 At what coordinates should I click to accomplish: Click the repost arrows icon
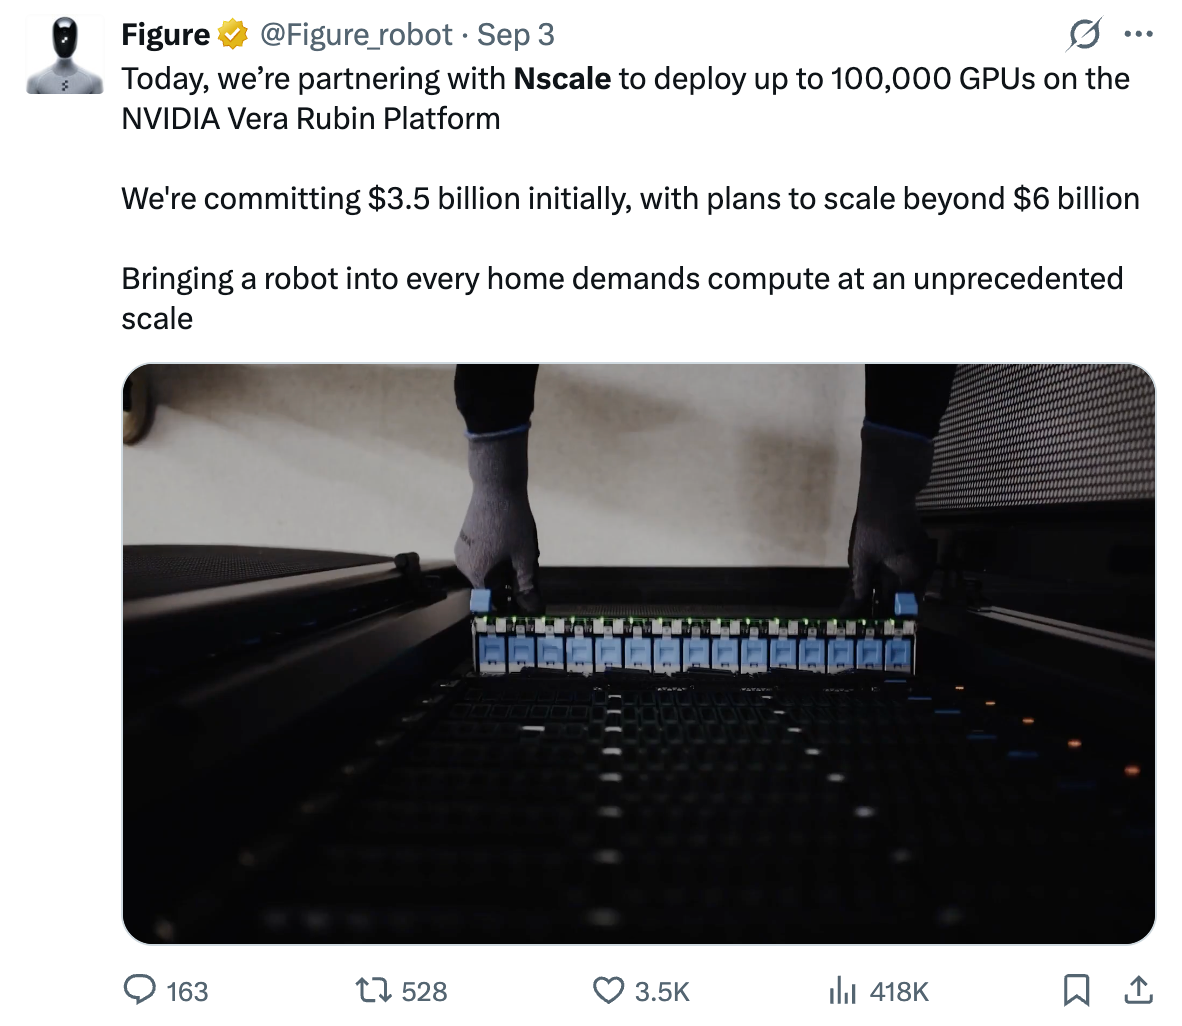[x=373, y=991]
